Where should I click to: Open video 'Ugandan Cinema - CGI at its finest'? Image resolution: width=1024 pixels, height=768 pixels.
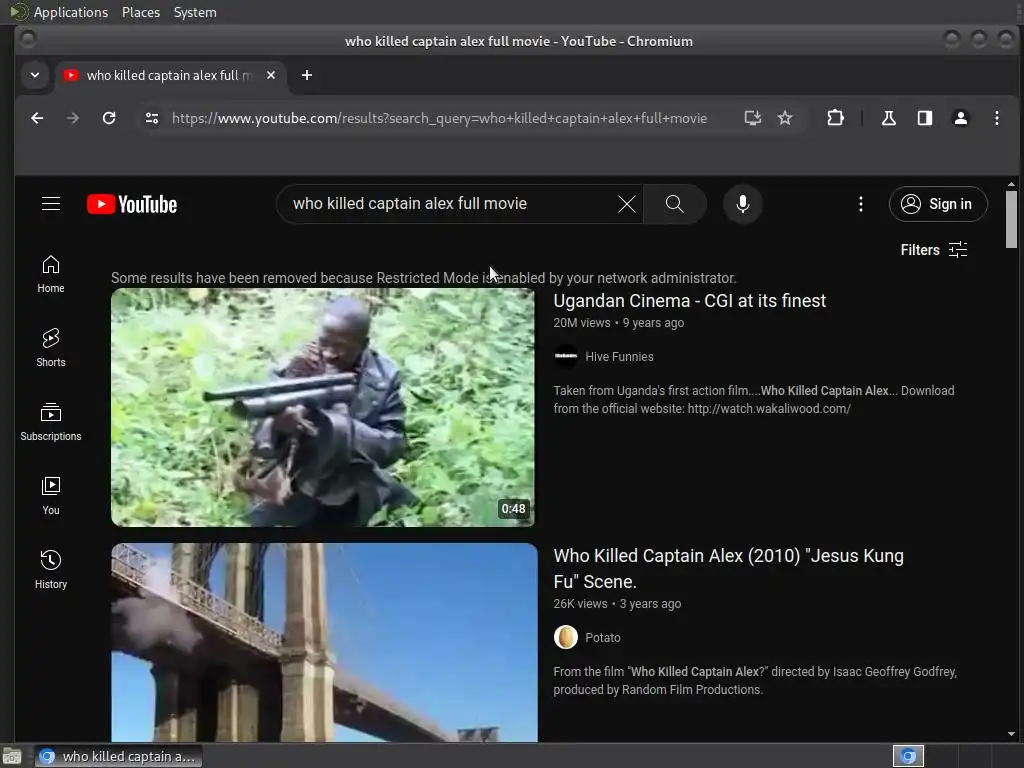point(690,301)
